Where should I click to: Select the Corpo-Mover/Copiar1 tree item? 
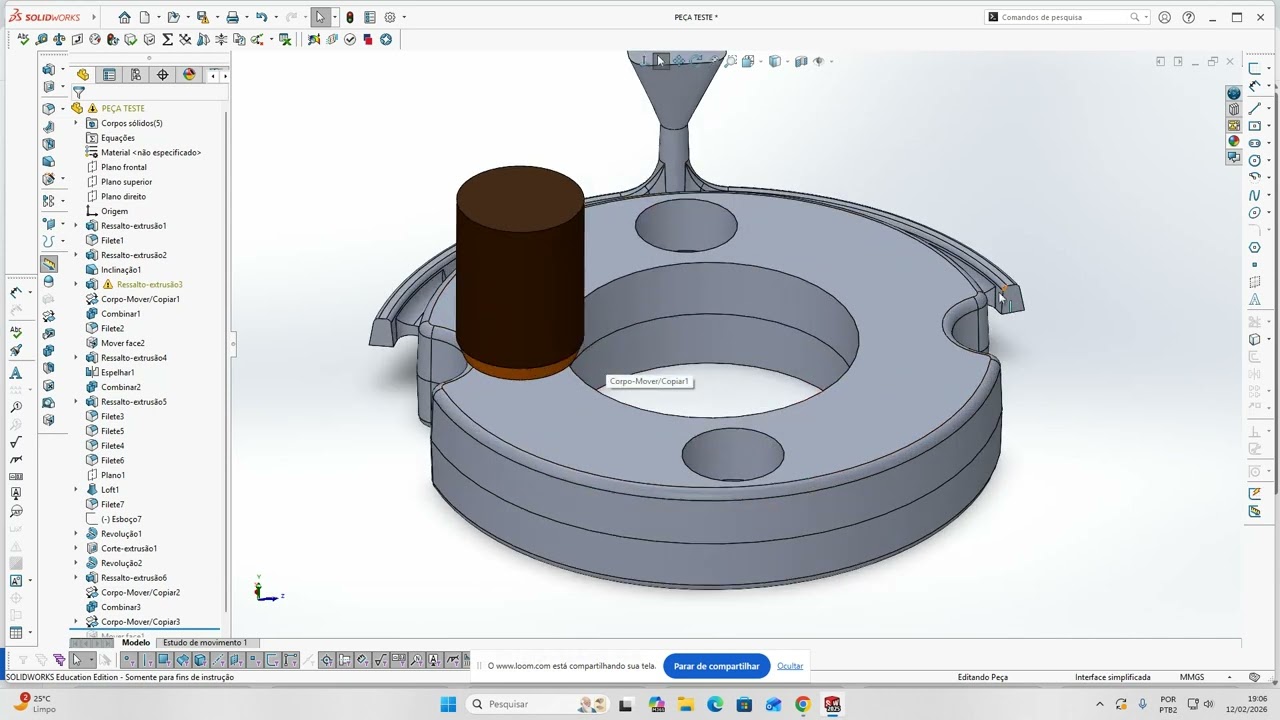point(140,299)
